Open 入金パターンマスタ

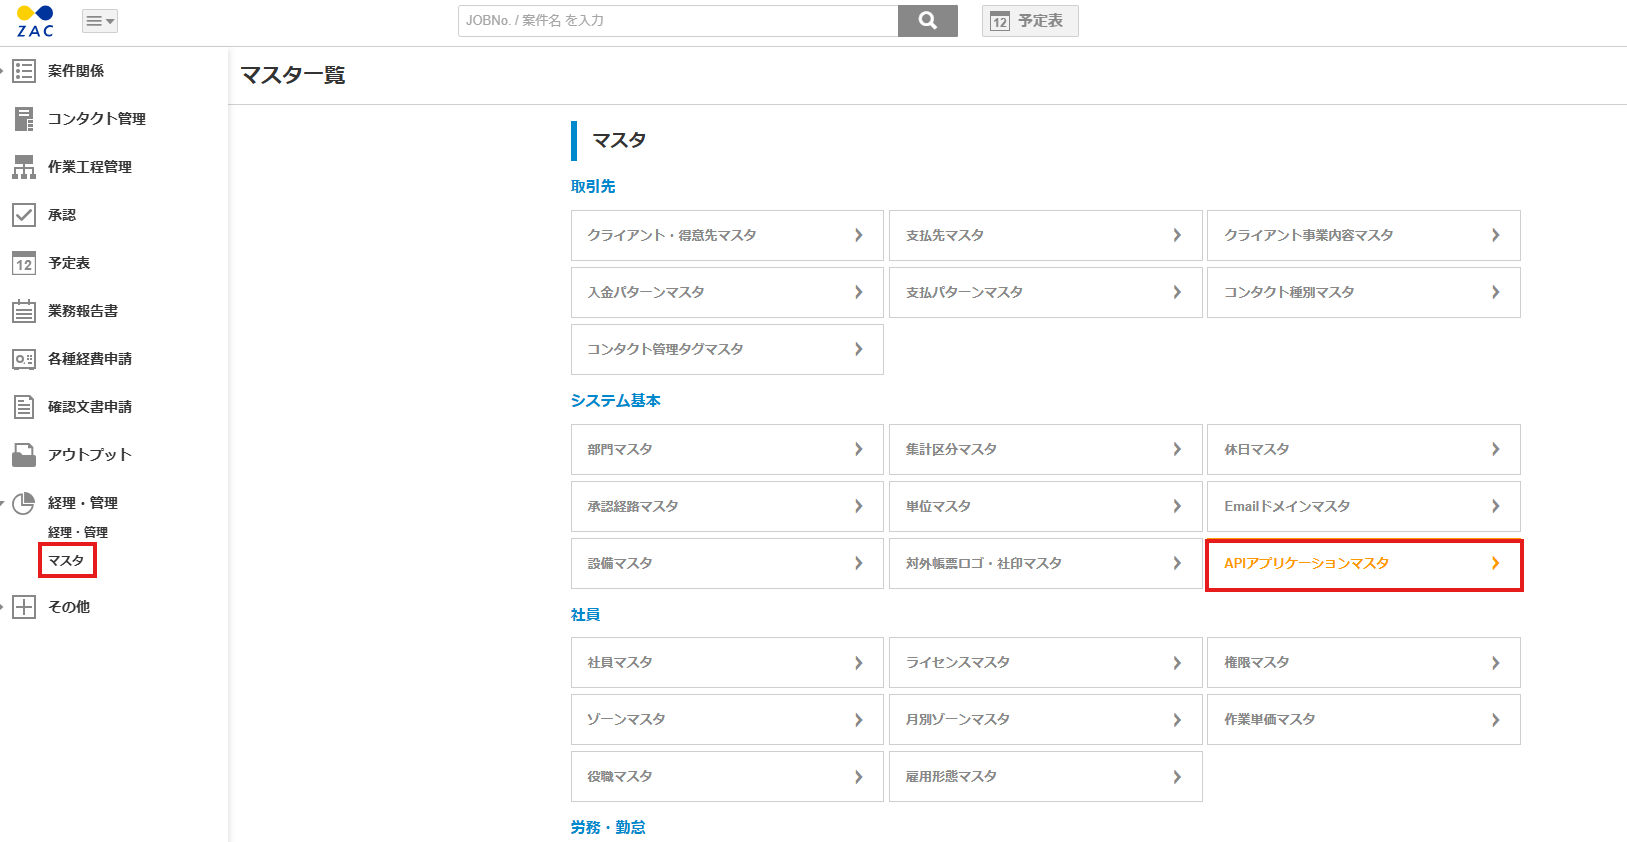[727, 293]
